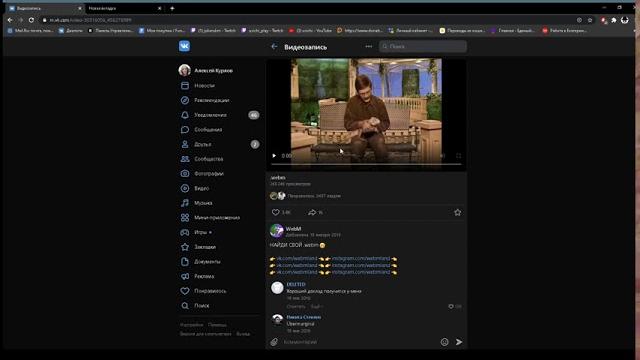Focus the Поиск field in the header
Screen dimensions: 640x360
[423, 47]
